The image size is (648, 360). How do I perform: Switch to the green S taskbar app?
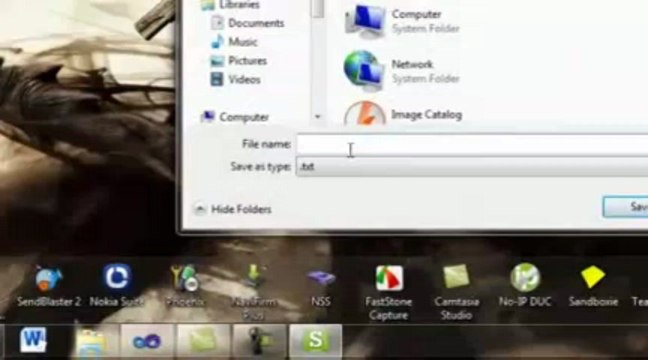click(x=316, y=341)
